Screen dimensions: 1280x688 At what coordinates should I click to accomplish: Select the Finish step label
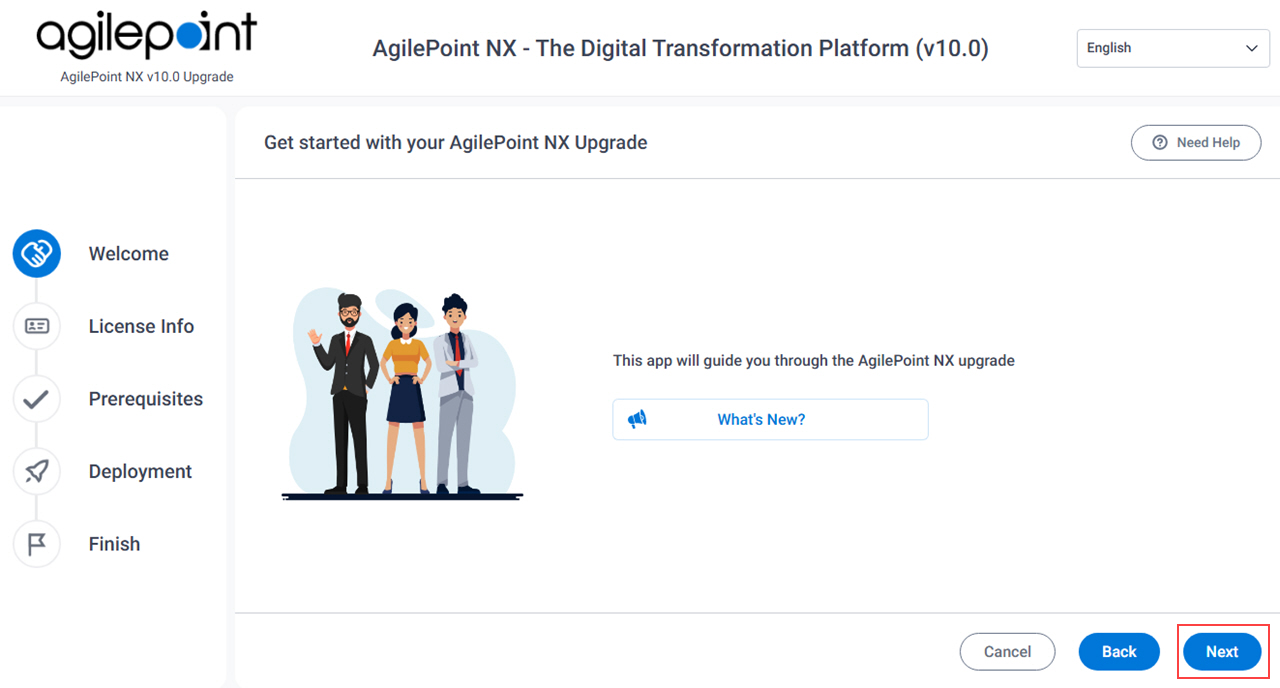pos(114,544)
